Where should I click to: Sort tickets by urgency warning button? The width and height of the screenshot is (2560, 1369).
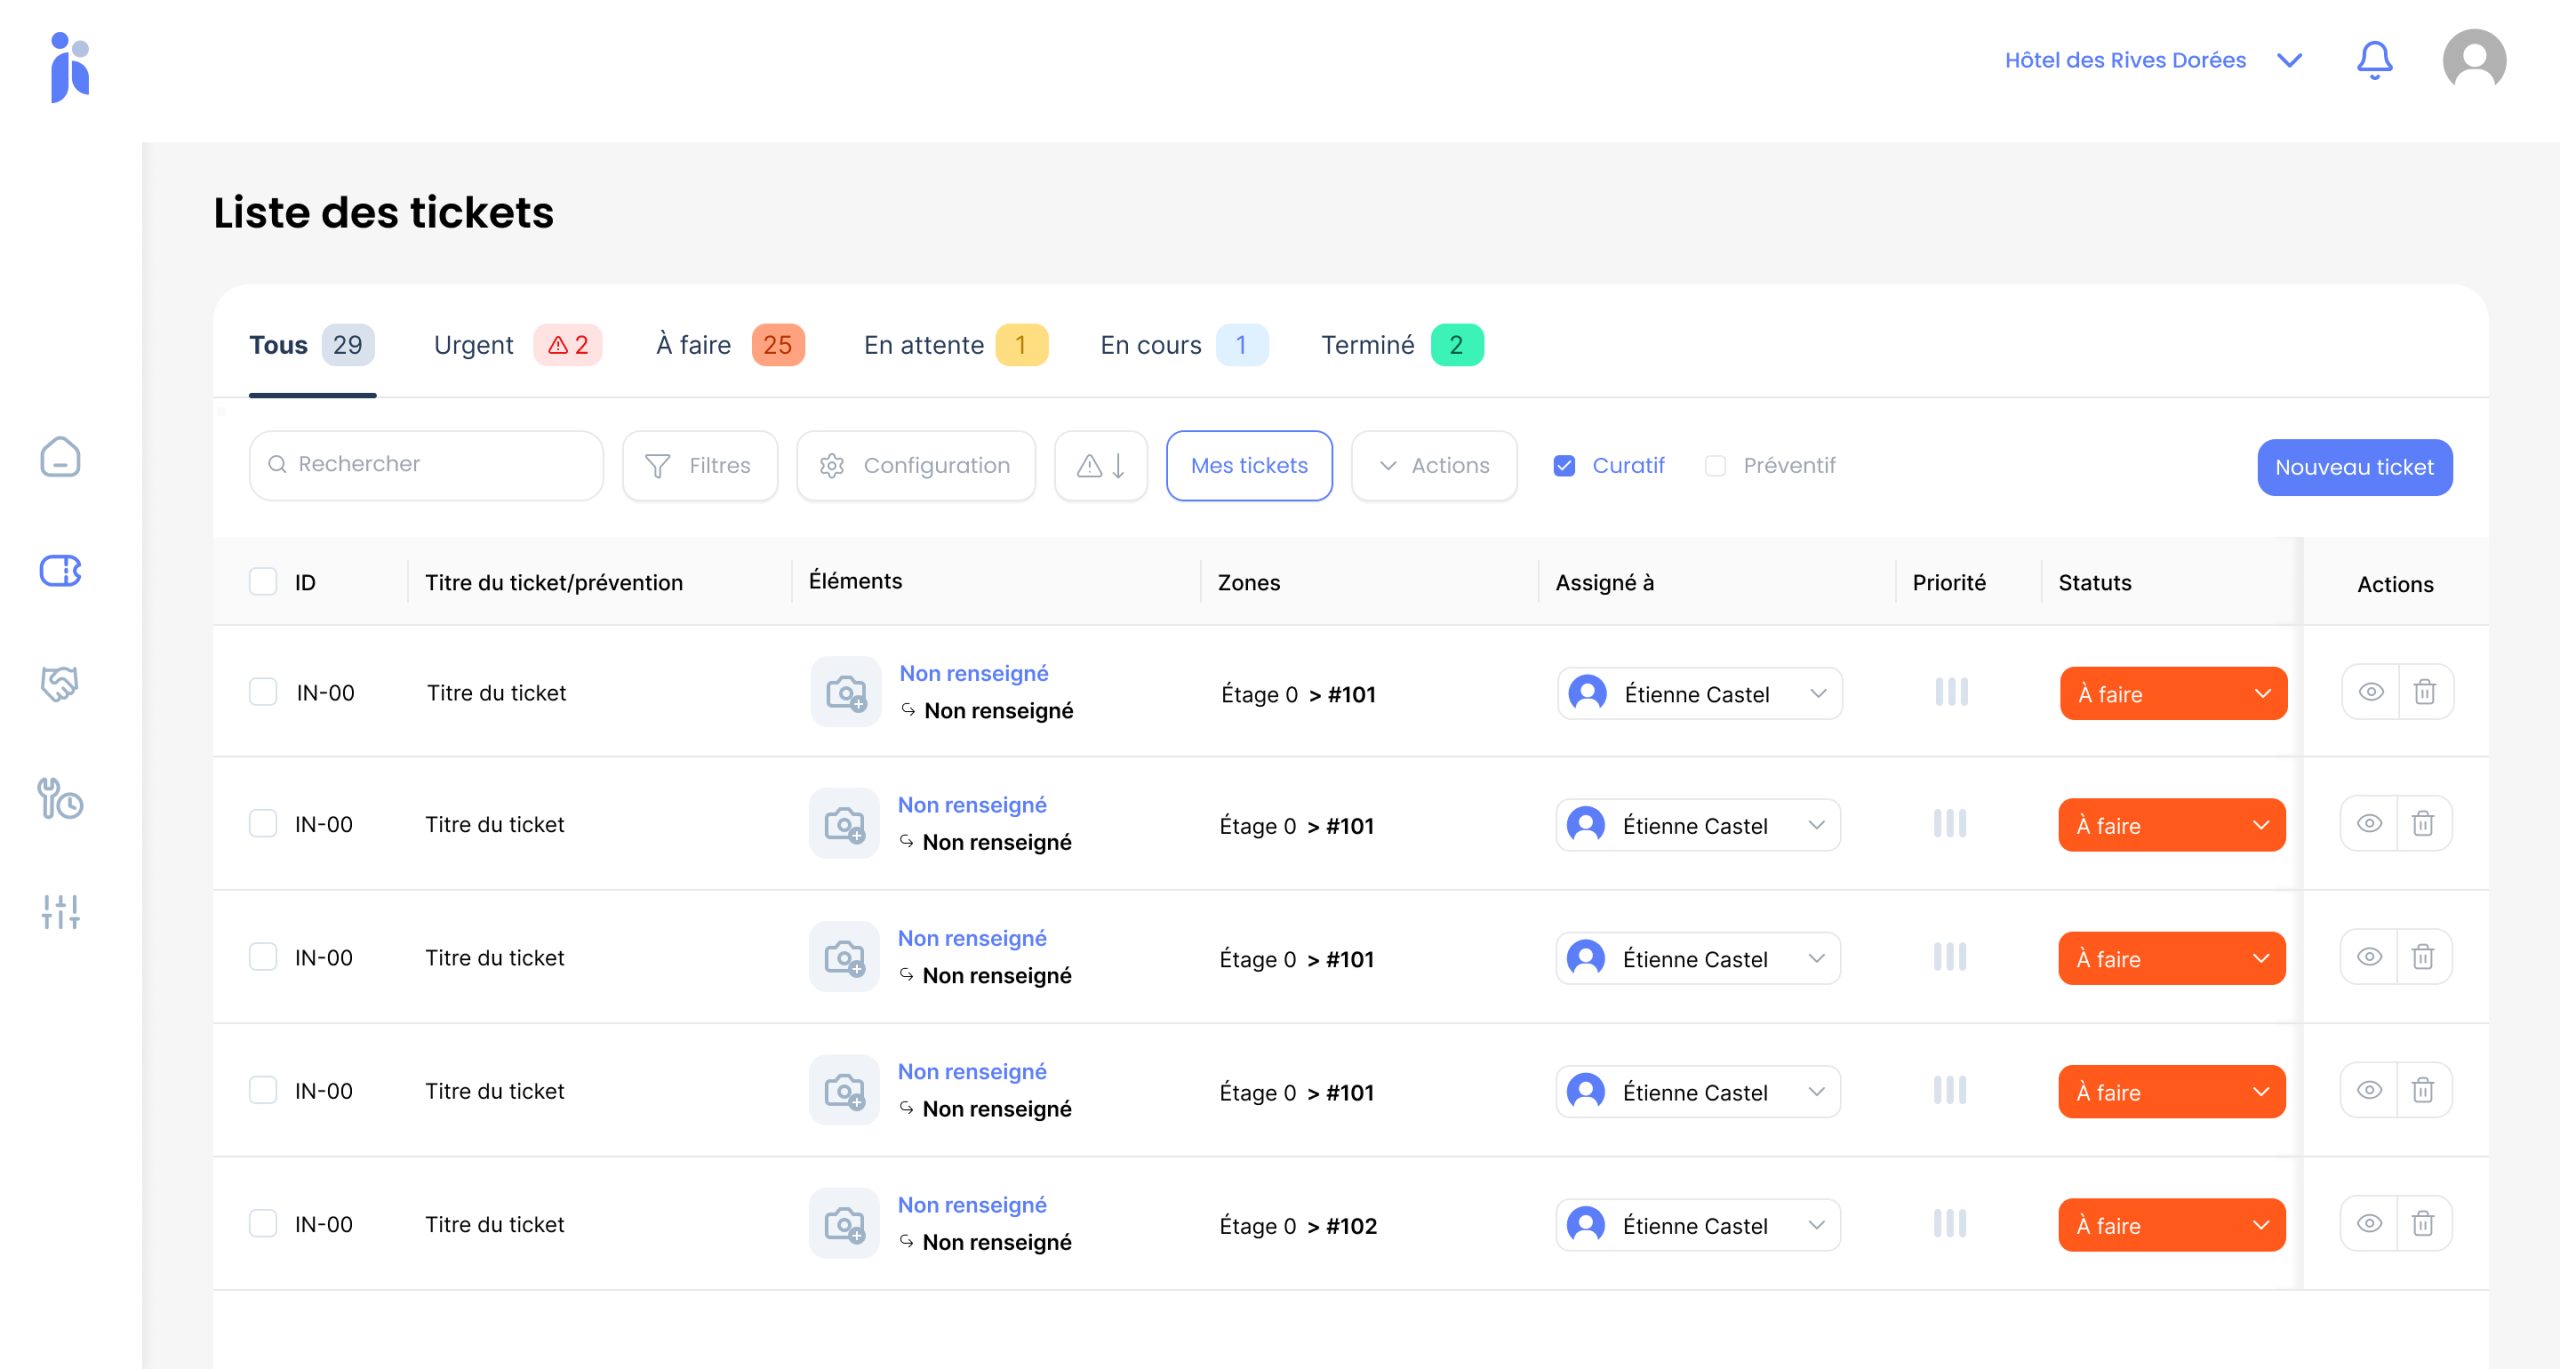pyautogui.click(x=1101, y=466)
